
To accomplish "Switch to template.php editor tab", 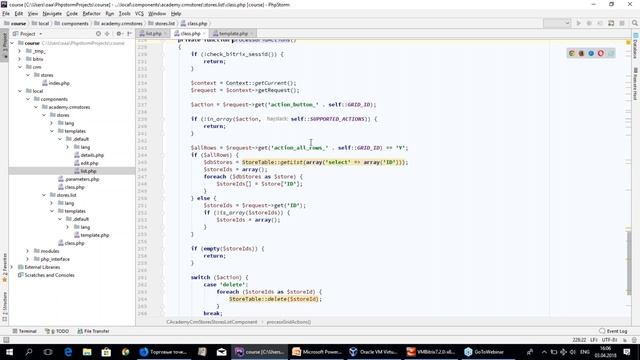I will 233,33.
